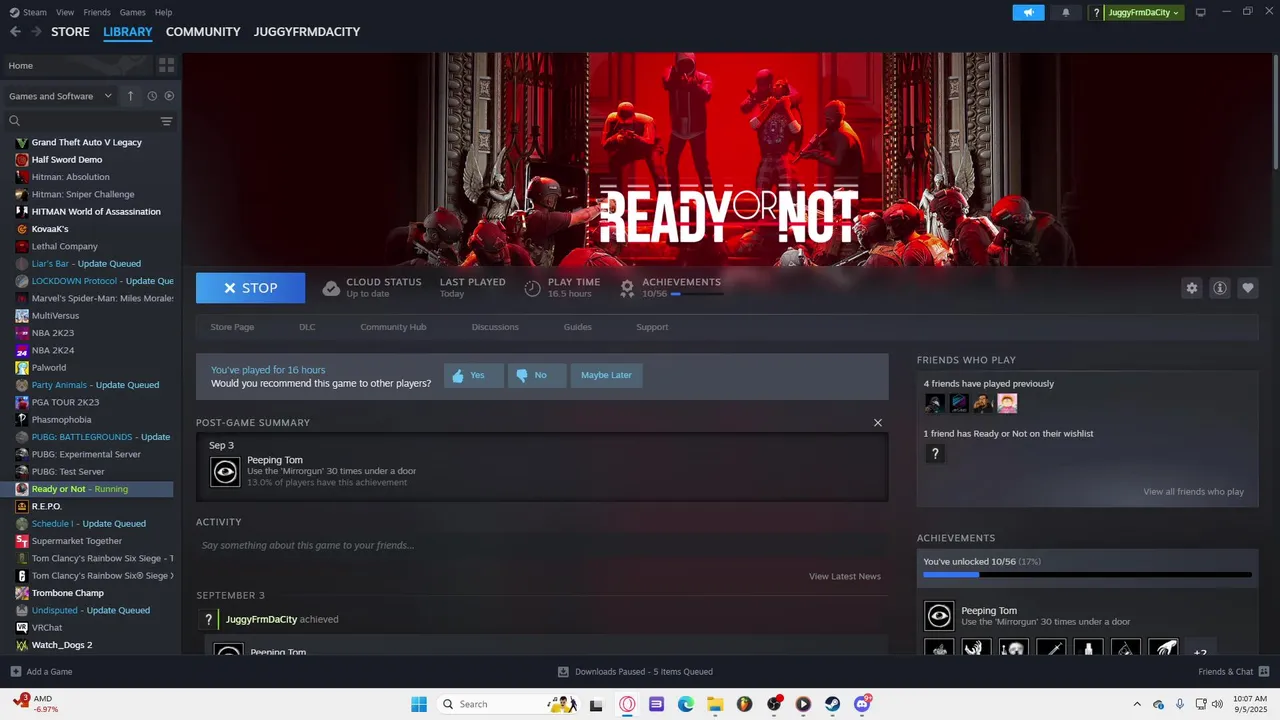Open the Support tab
The image size is (1280, 720).
click(652, 327)
